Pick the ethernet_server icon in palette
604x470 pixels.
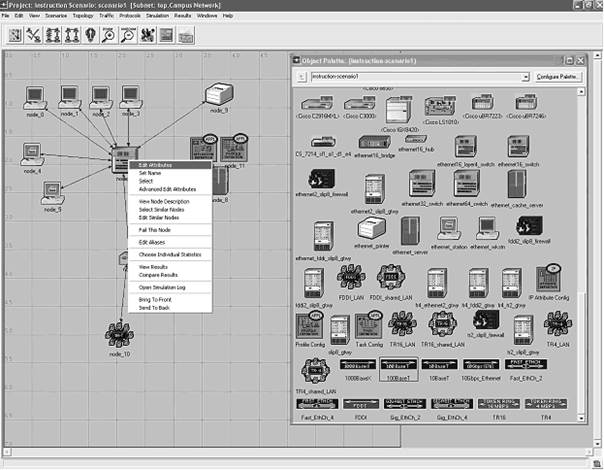click(x=412, y=230)
